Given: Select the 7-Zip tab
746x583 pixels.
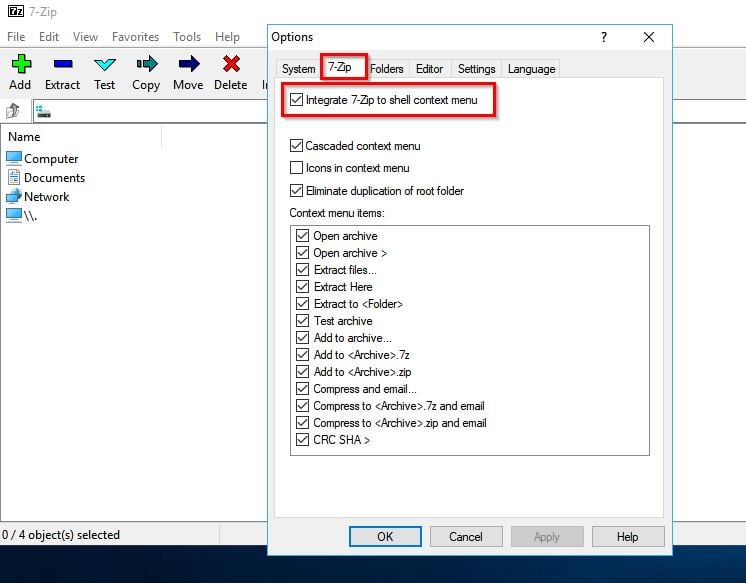Looking at the screenshot, I should pos(340,67).
